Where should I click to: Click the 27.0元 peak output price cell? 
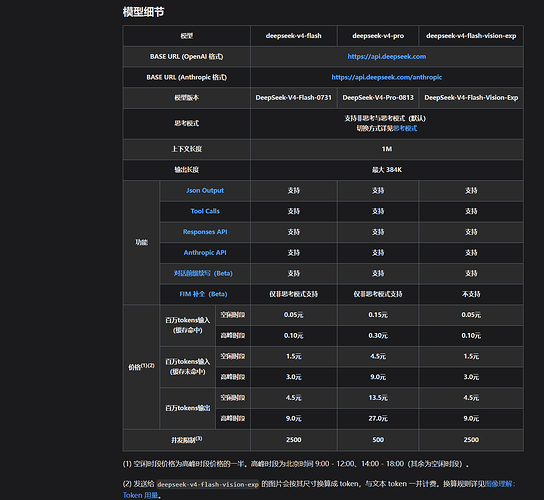pyautogui.click(x=378, y=419)
